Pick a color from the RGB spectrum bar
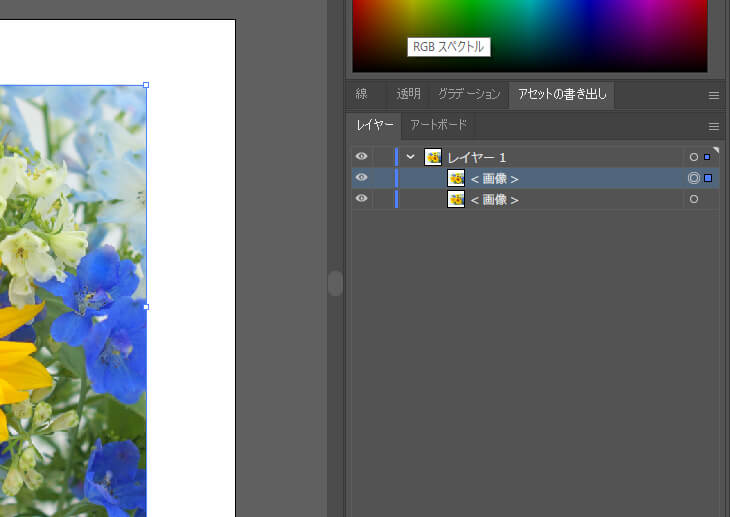730x517 pixels. point(530,36)
